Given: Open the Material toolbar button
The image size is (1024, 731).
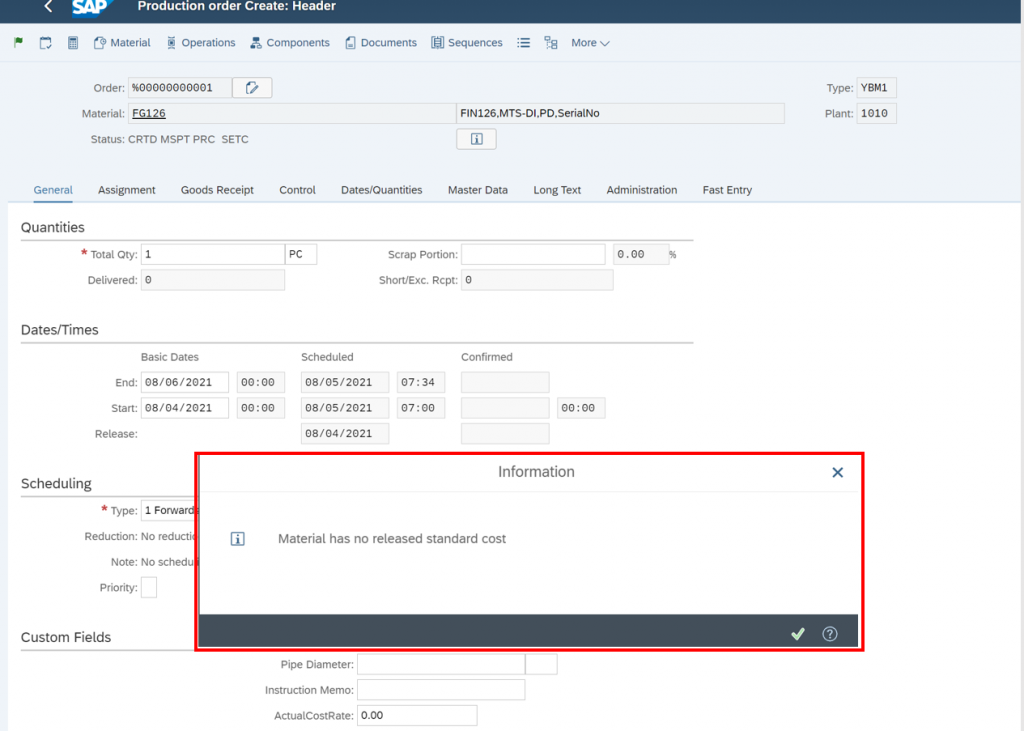Looking at the screenshot, I should (122, 42).
